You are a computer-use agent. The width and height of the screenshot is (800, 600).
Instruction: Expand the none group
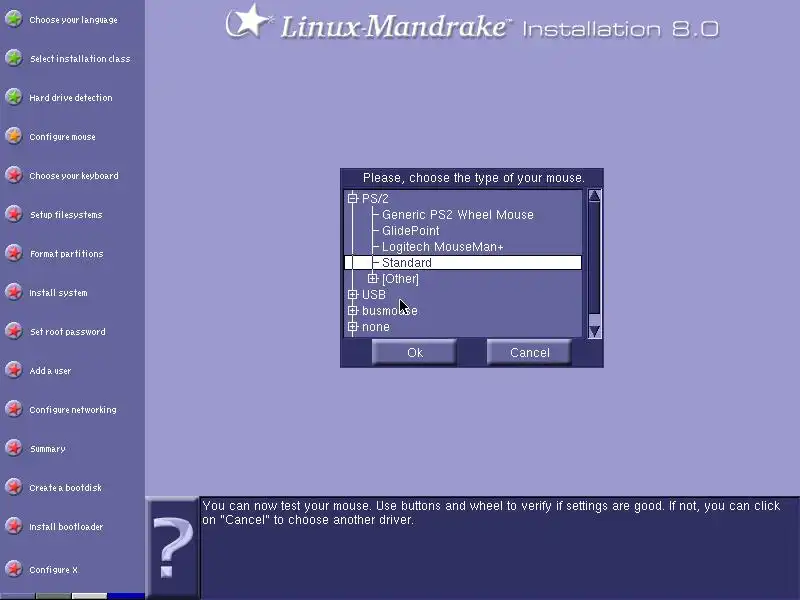pos(353,327)
